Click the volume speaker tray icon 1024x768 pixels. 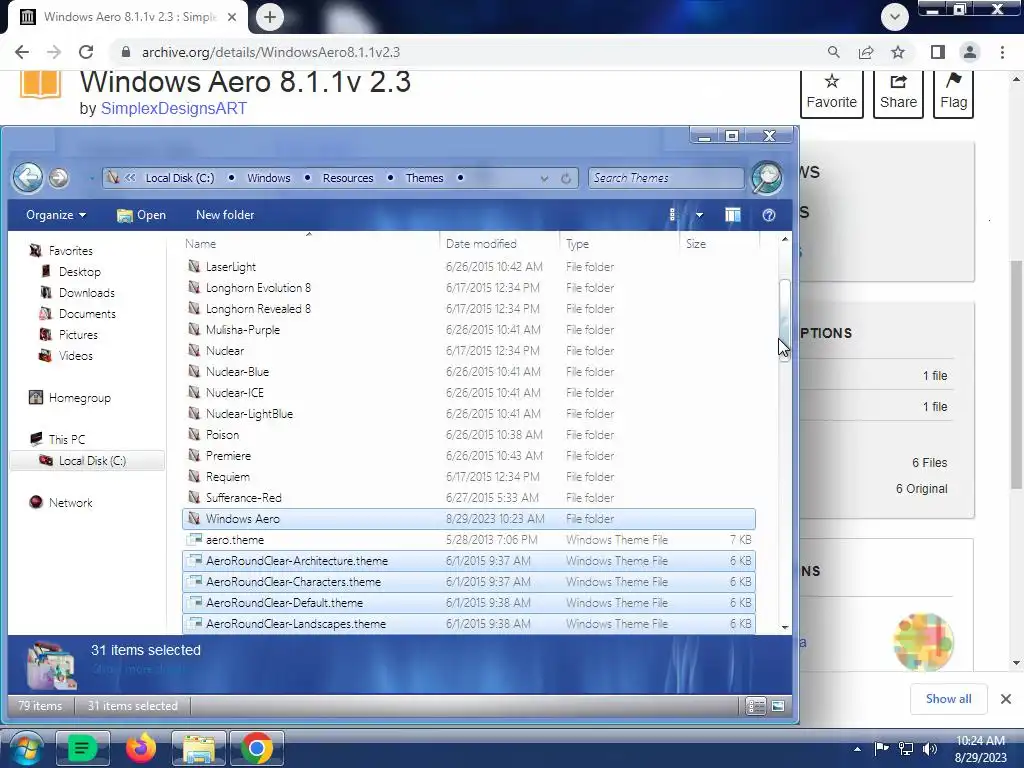[929, 749]
